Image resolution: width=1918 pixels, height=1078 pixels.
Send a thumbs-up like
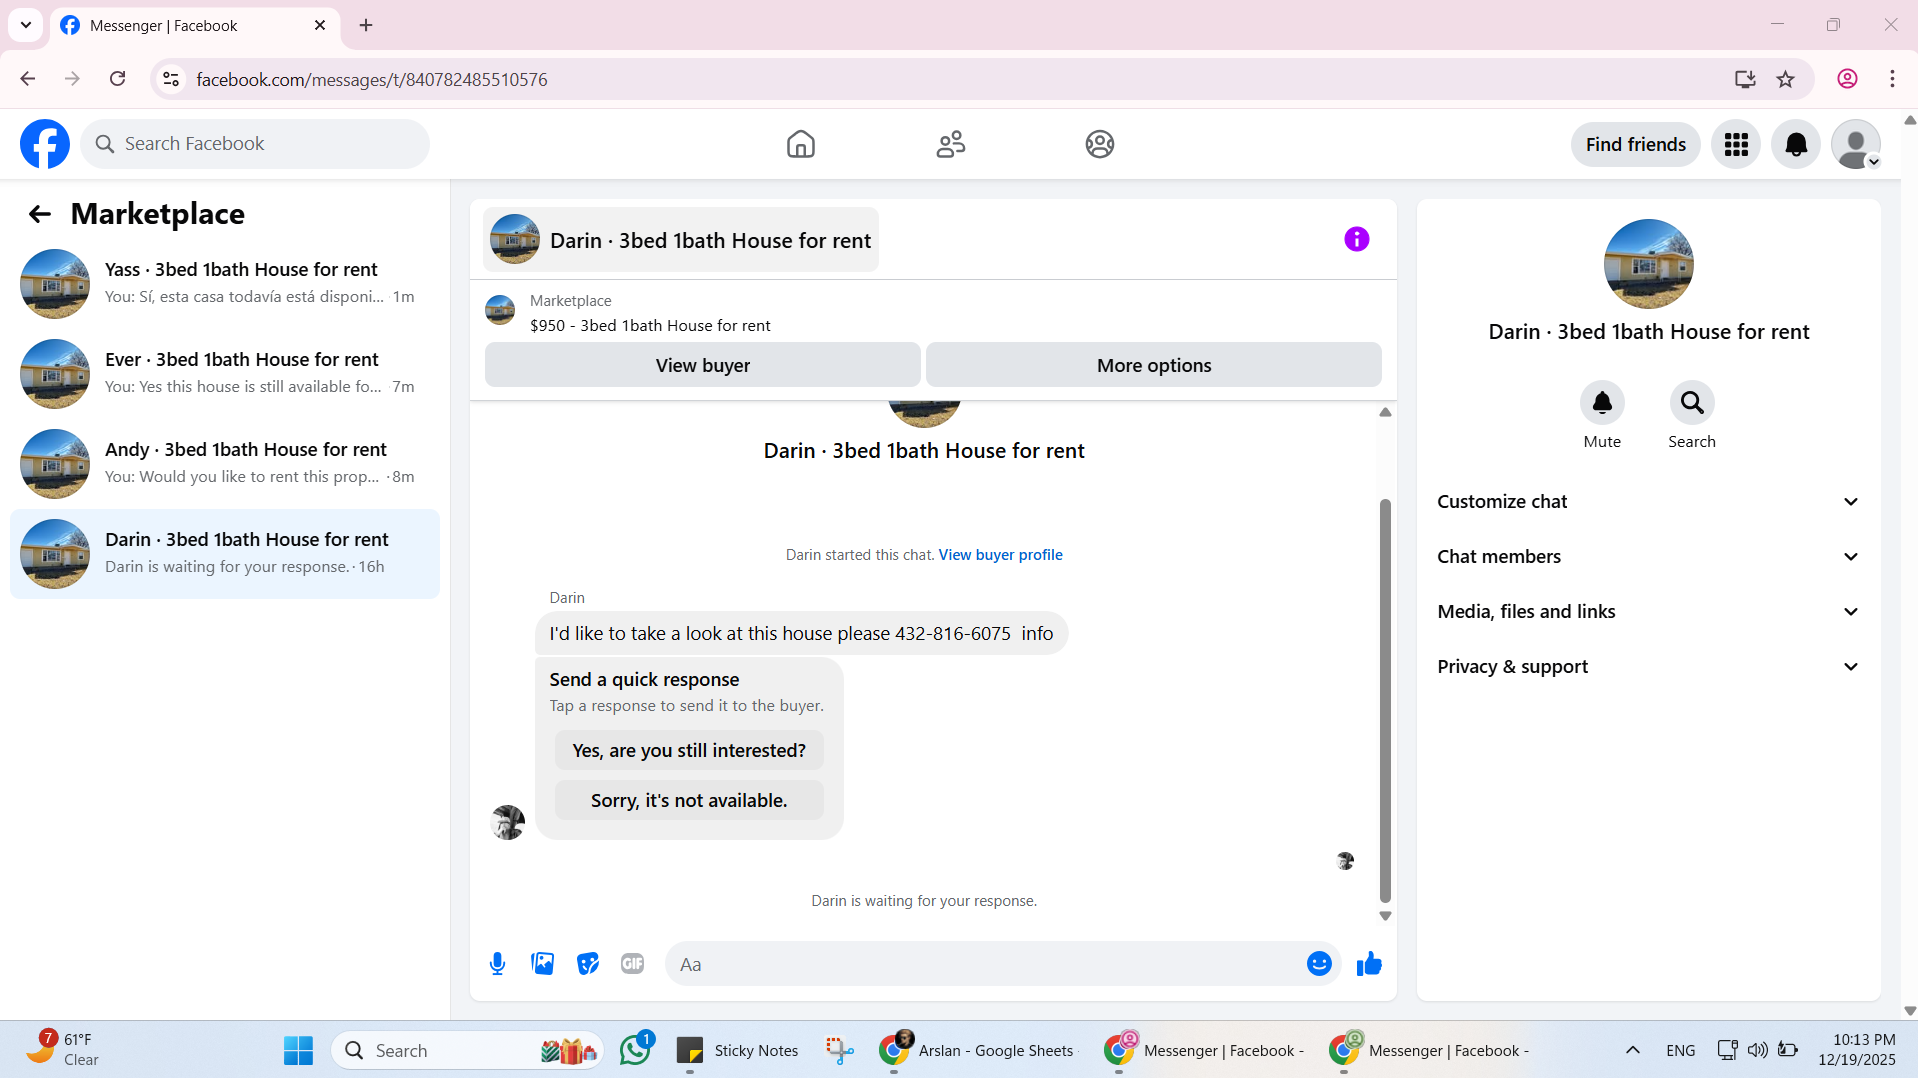[x=1369, y=964]
